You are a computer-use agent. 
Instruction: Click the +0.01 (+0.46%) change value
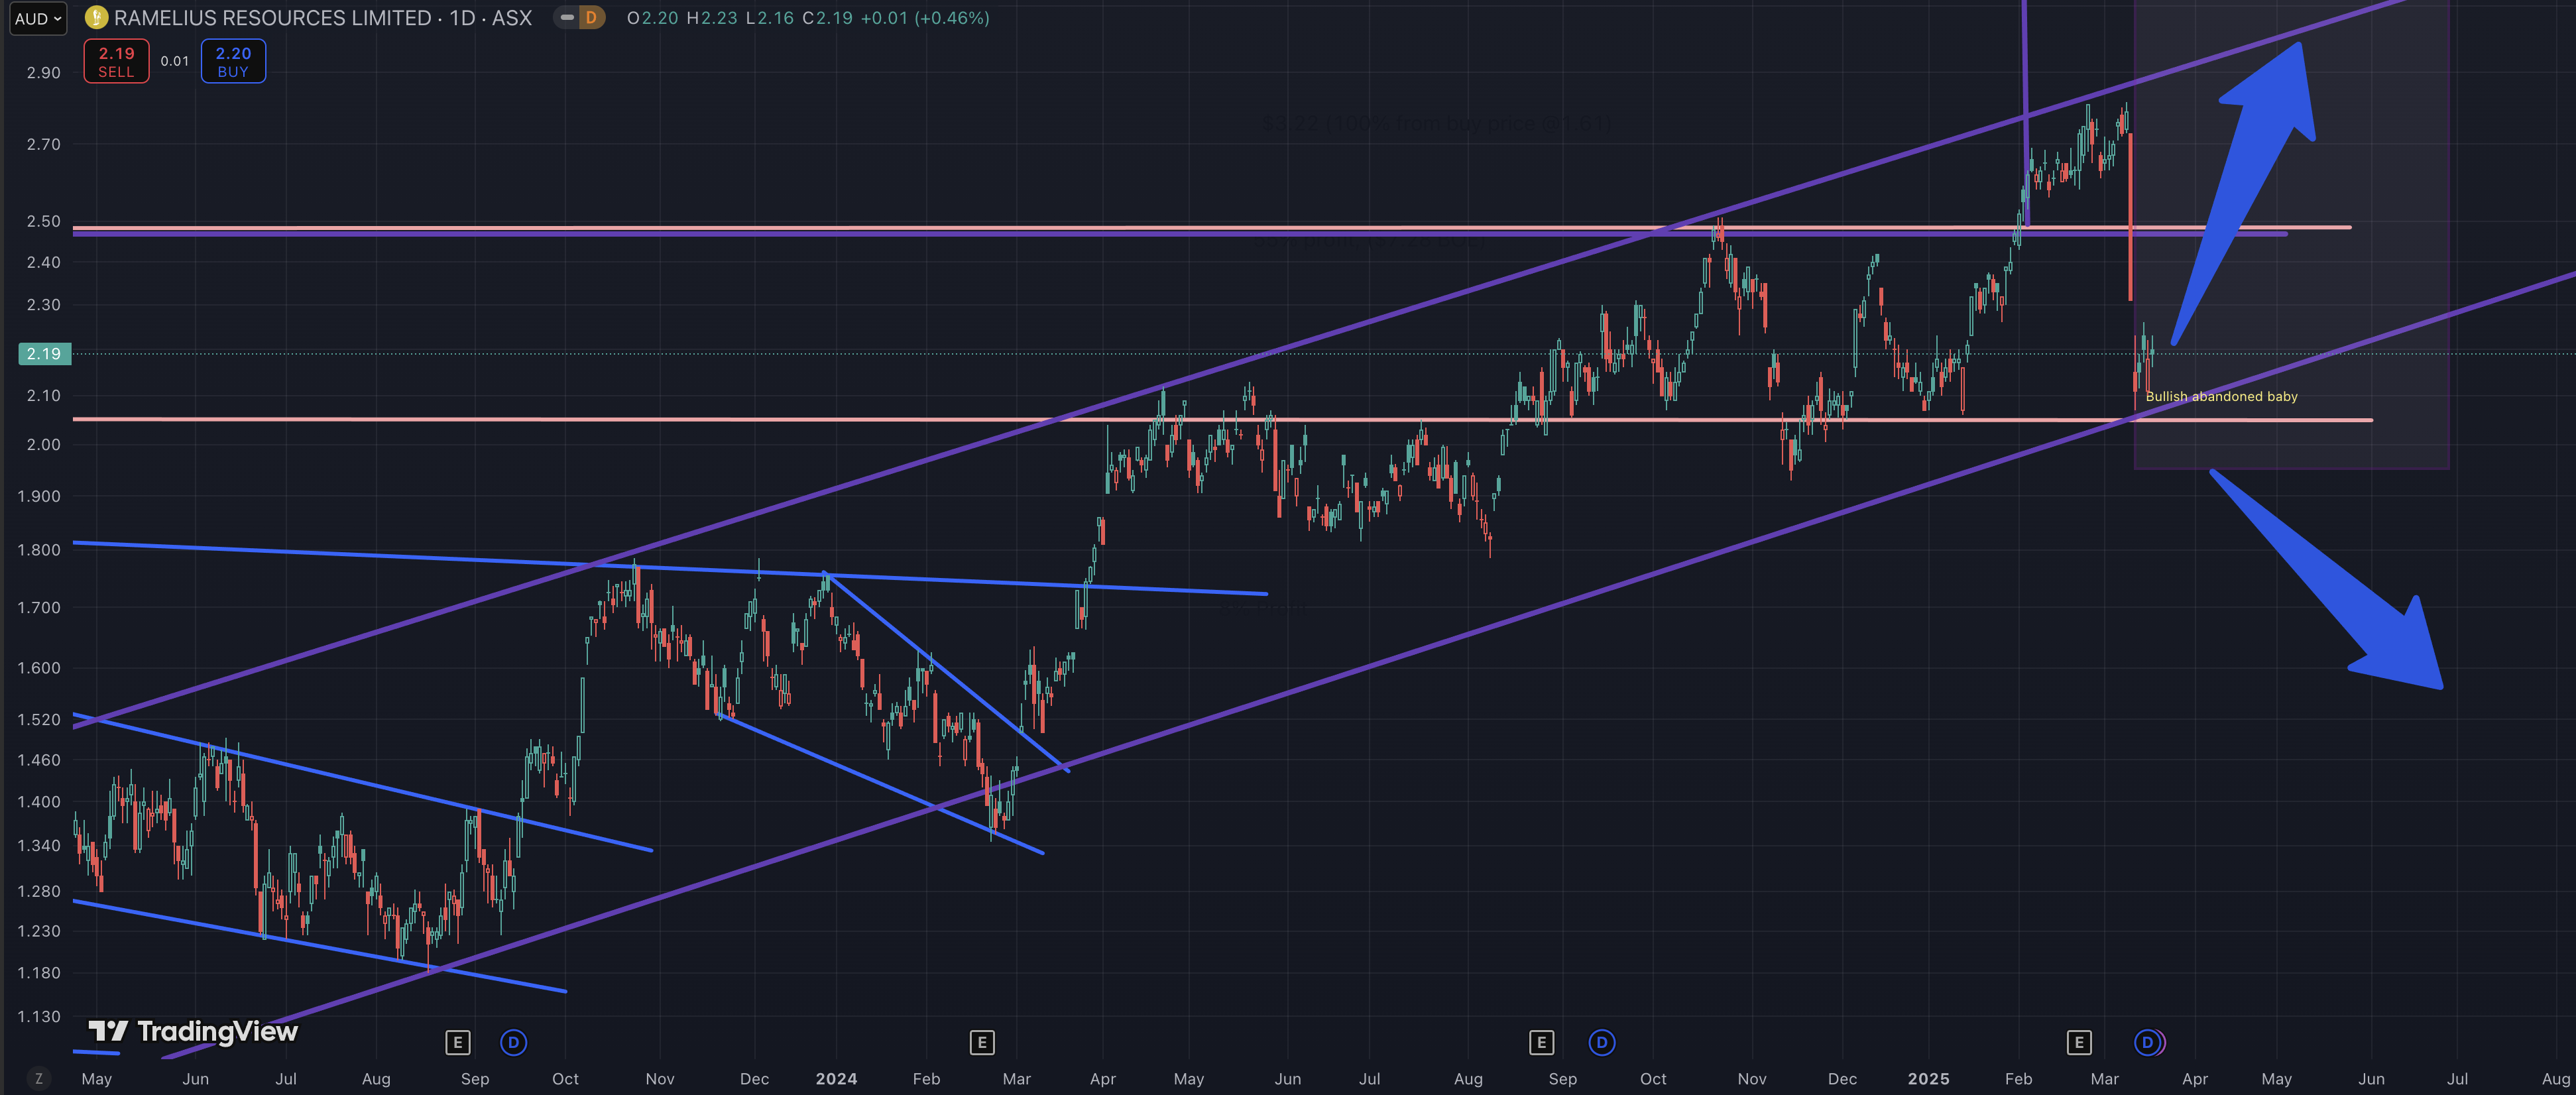coord(925,18)
